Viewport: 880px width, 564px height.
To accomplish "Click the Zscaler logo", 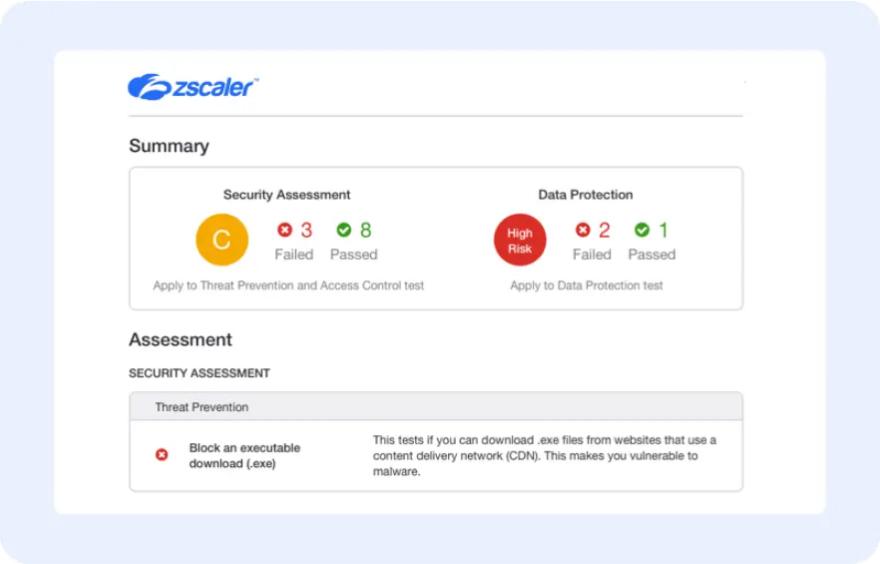I will coord(193,87).
